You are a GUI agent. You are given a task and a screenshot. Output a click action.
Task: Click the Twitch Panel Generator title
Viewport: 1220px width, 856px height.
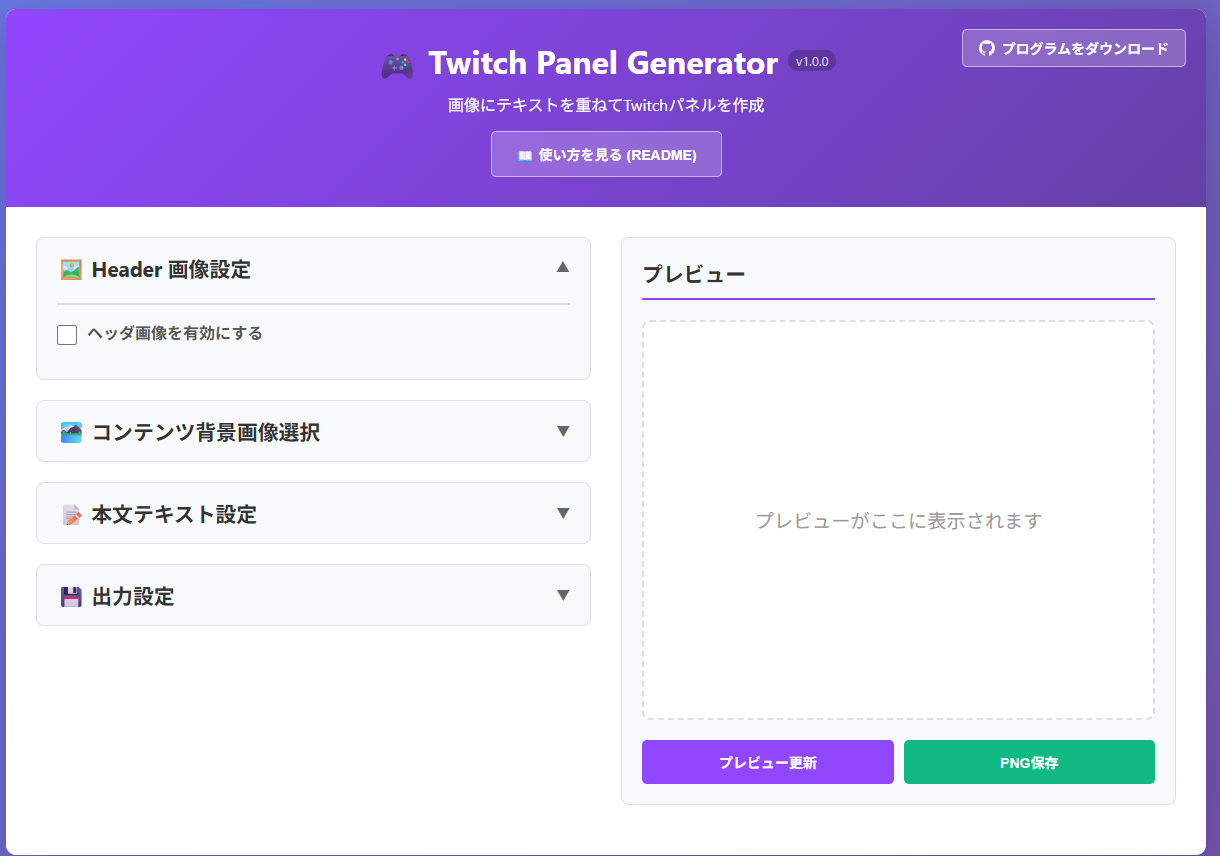[603, 63]
